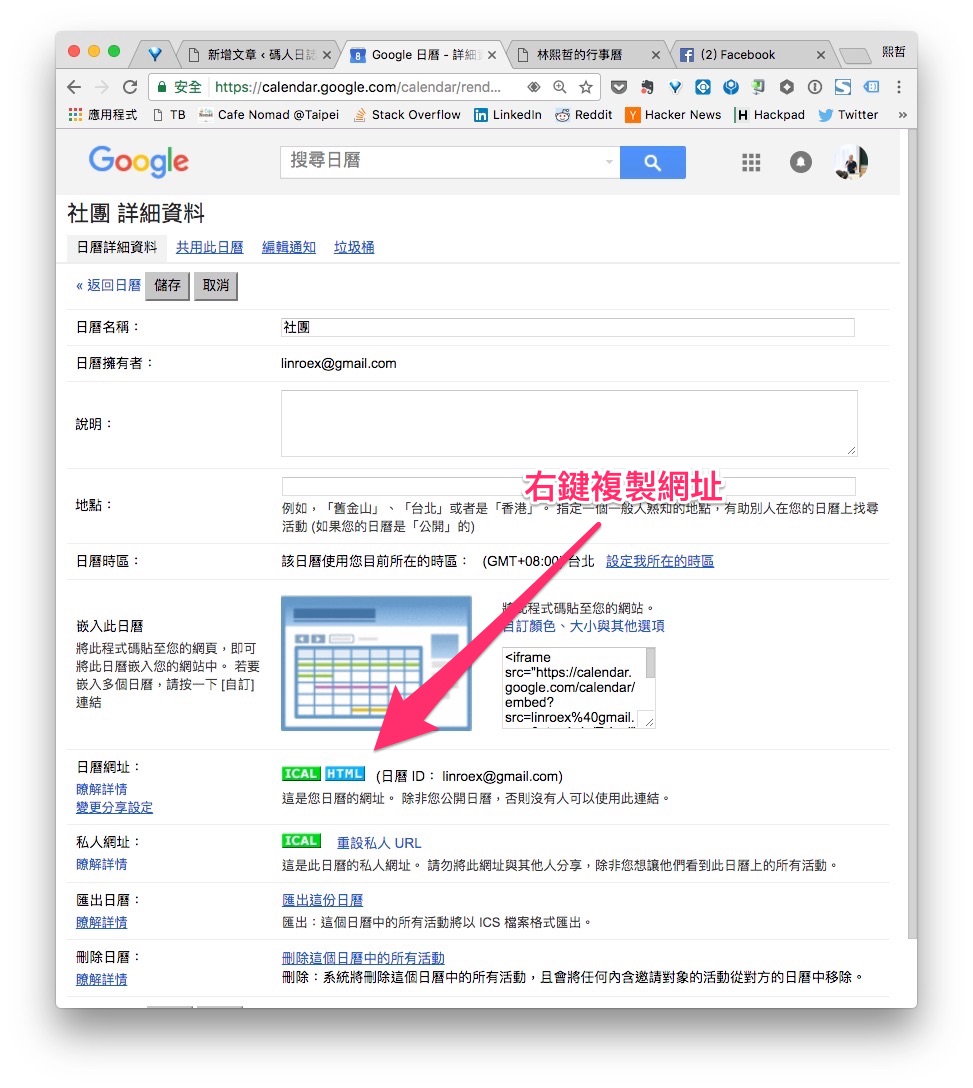Screen dimensions: 973x1088
Task: Click the address bar URL
Action: pos(357,87)
